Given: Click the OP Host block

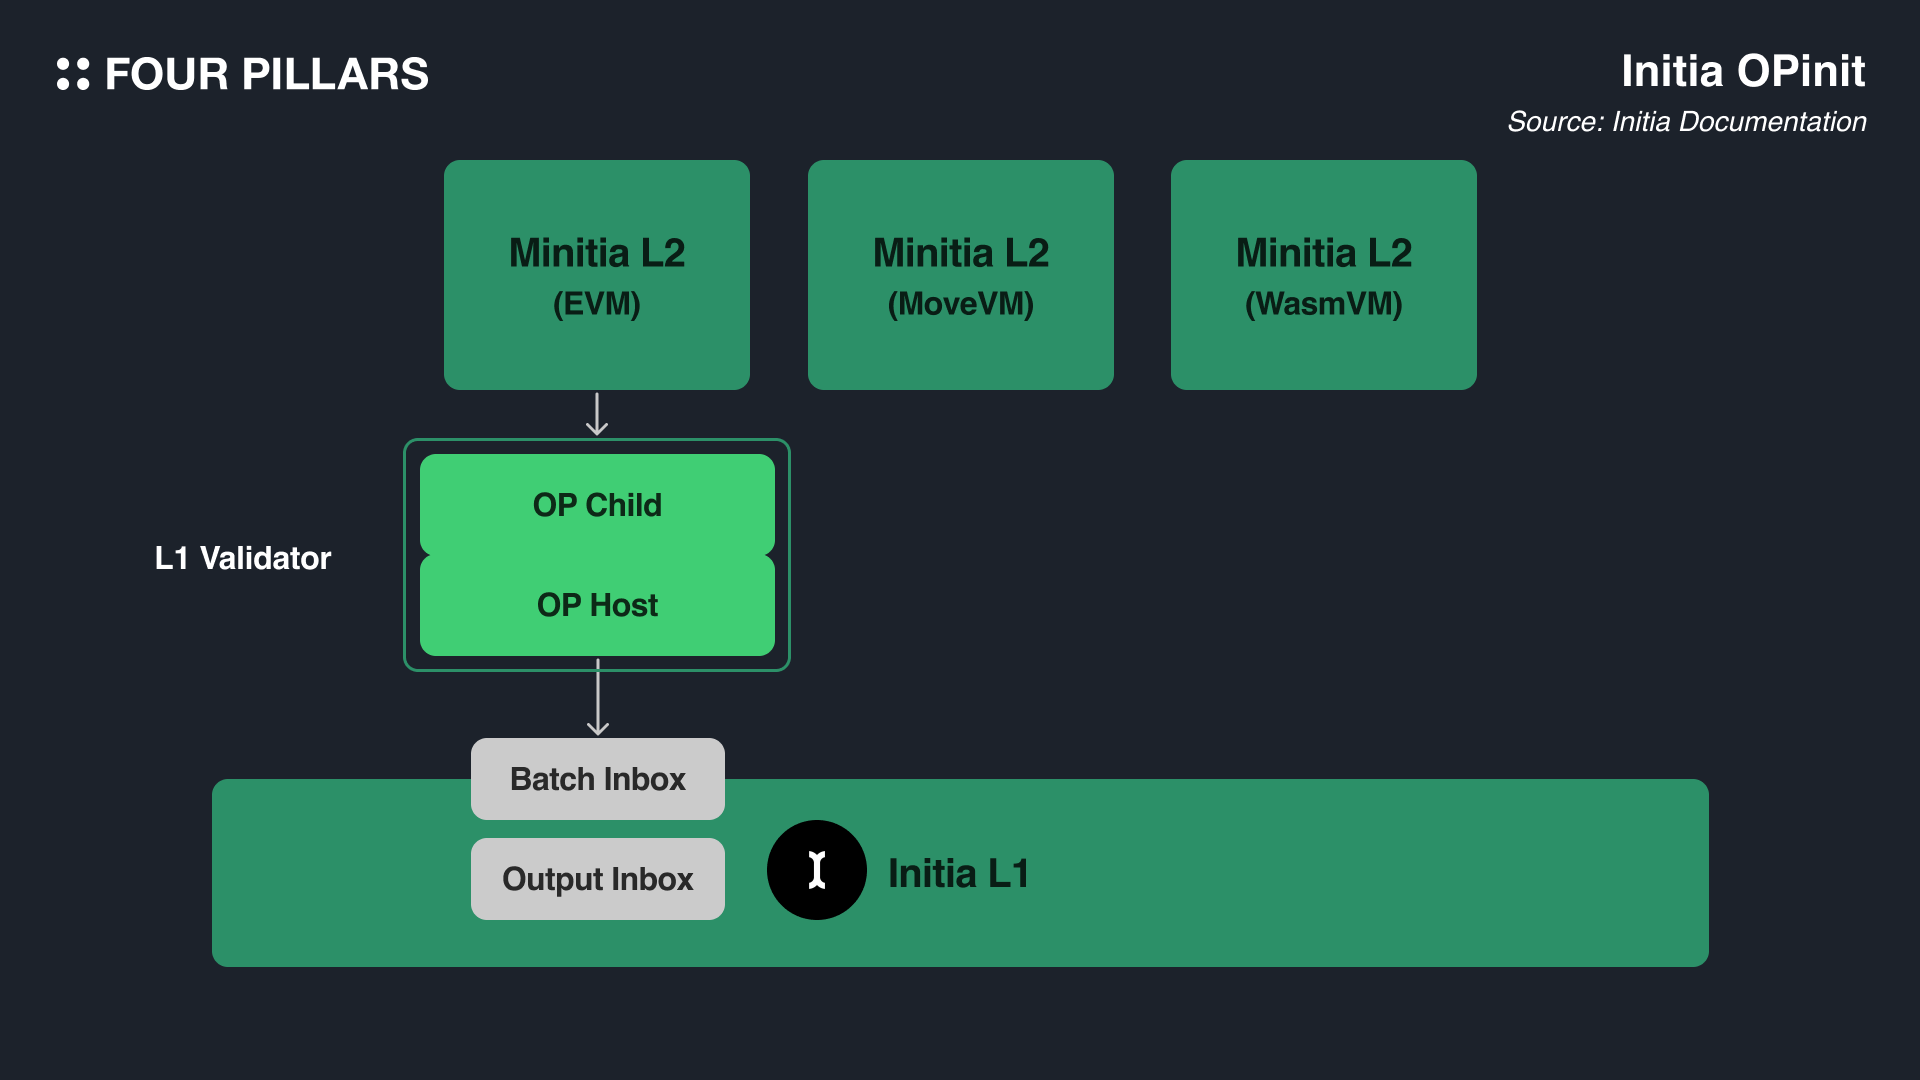Looking at the screenshot, I should coord(597,605).
